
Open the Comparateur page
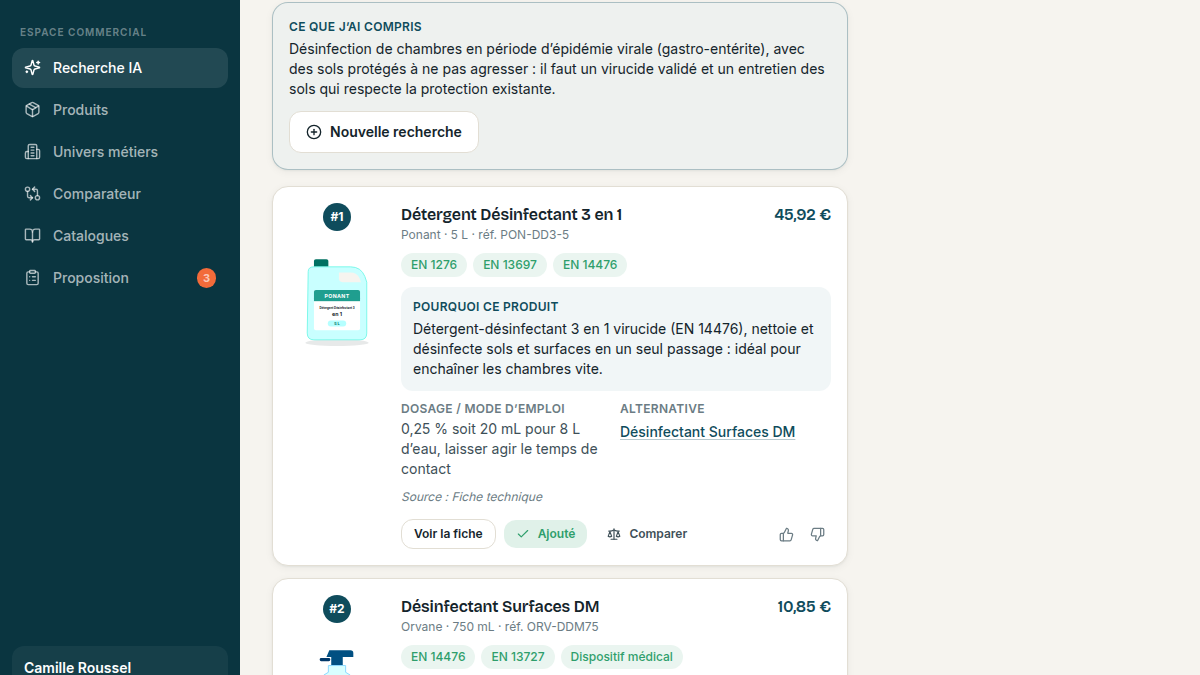point(120,194)
